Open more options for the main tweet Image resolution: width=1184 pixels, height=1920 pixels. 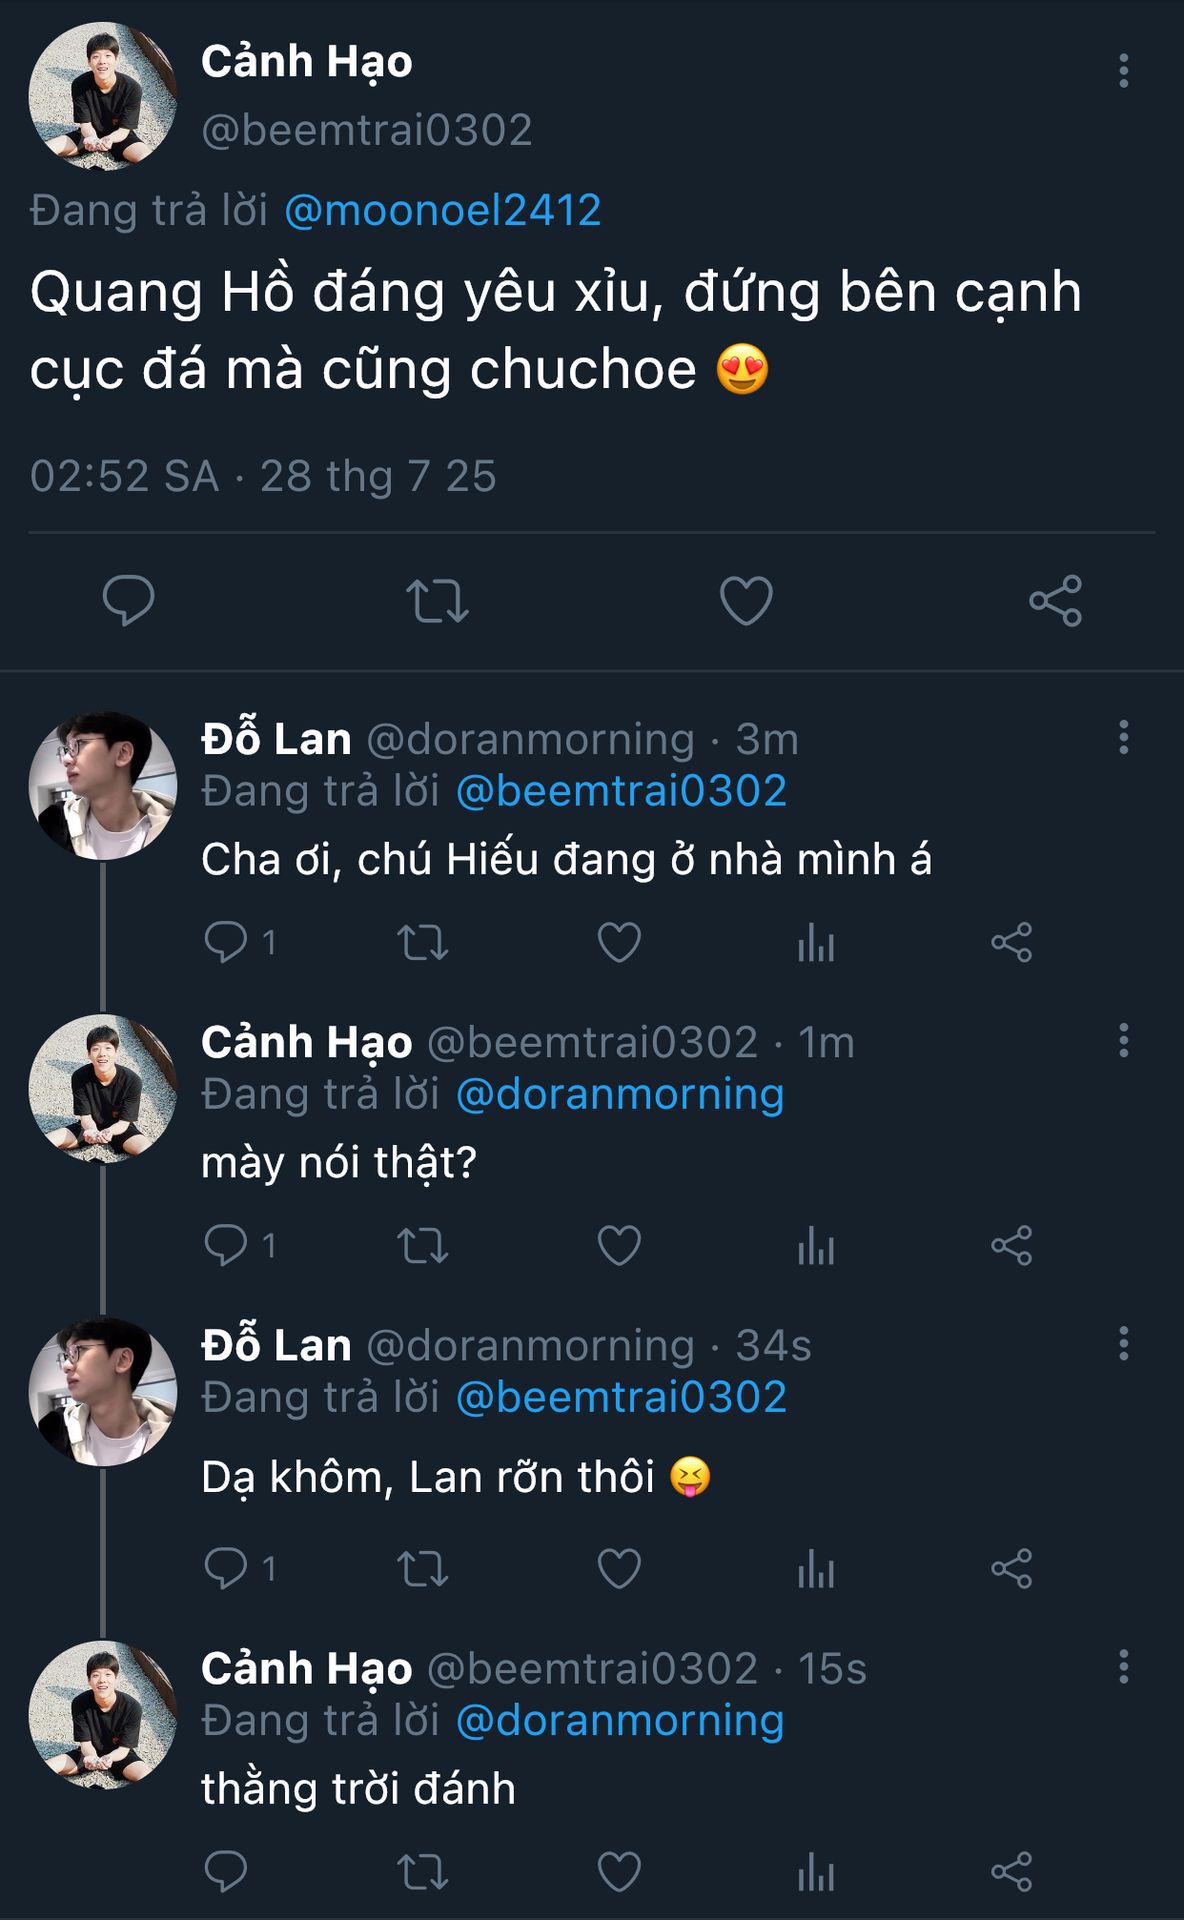point(1124,71)
